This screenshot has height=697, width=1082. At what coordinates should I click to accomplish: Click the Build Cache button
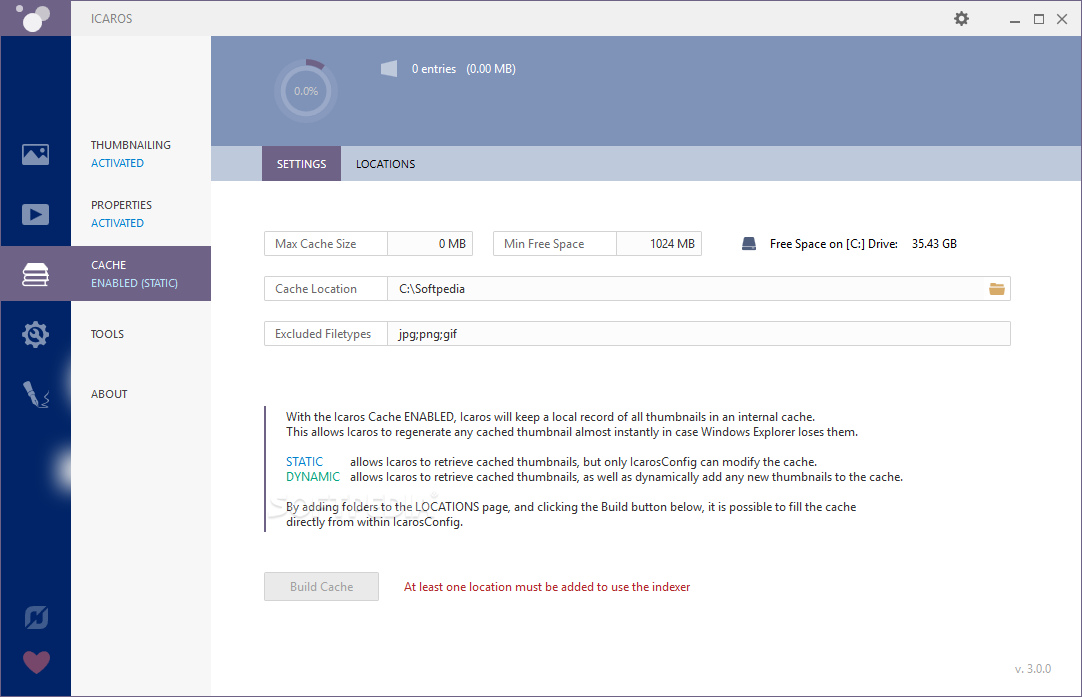[321, 587]
